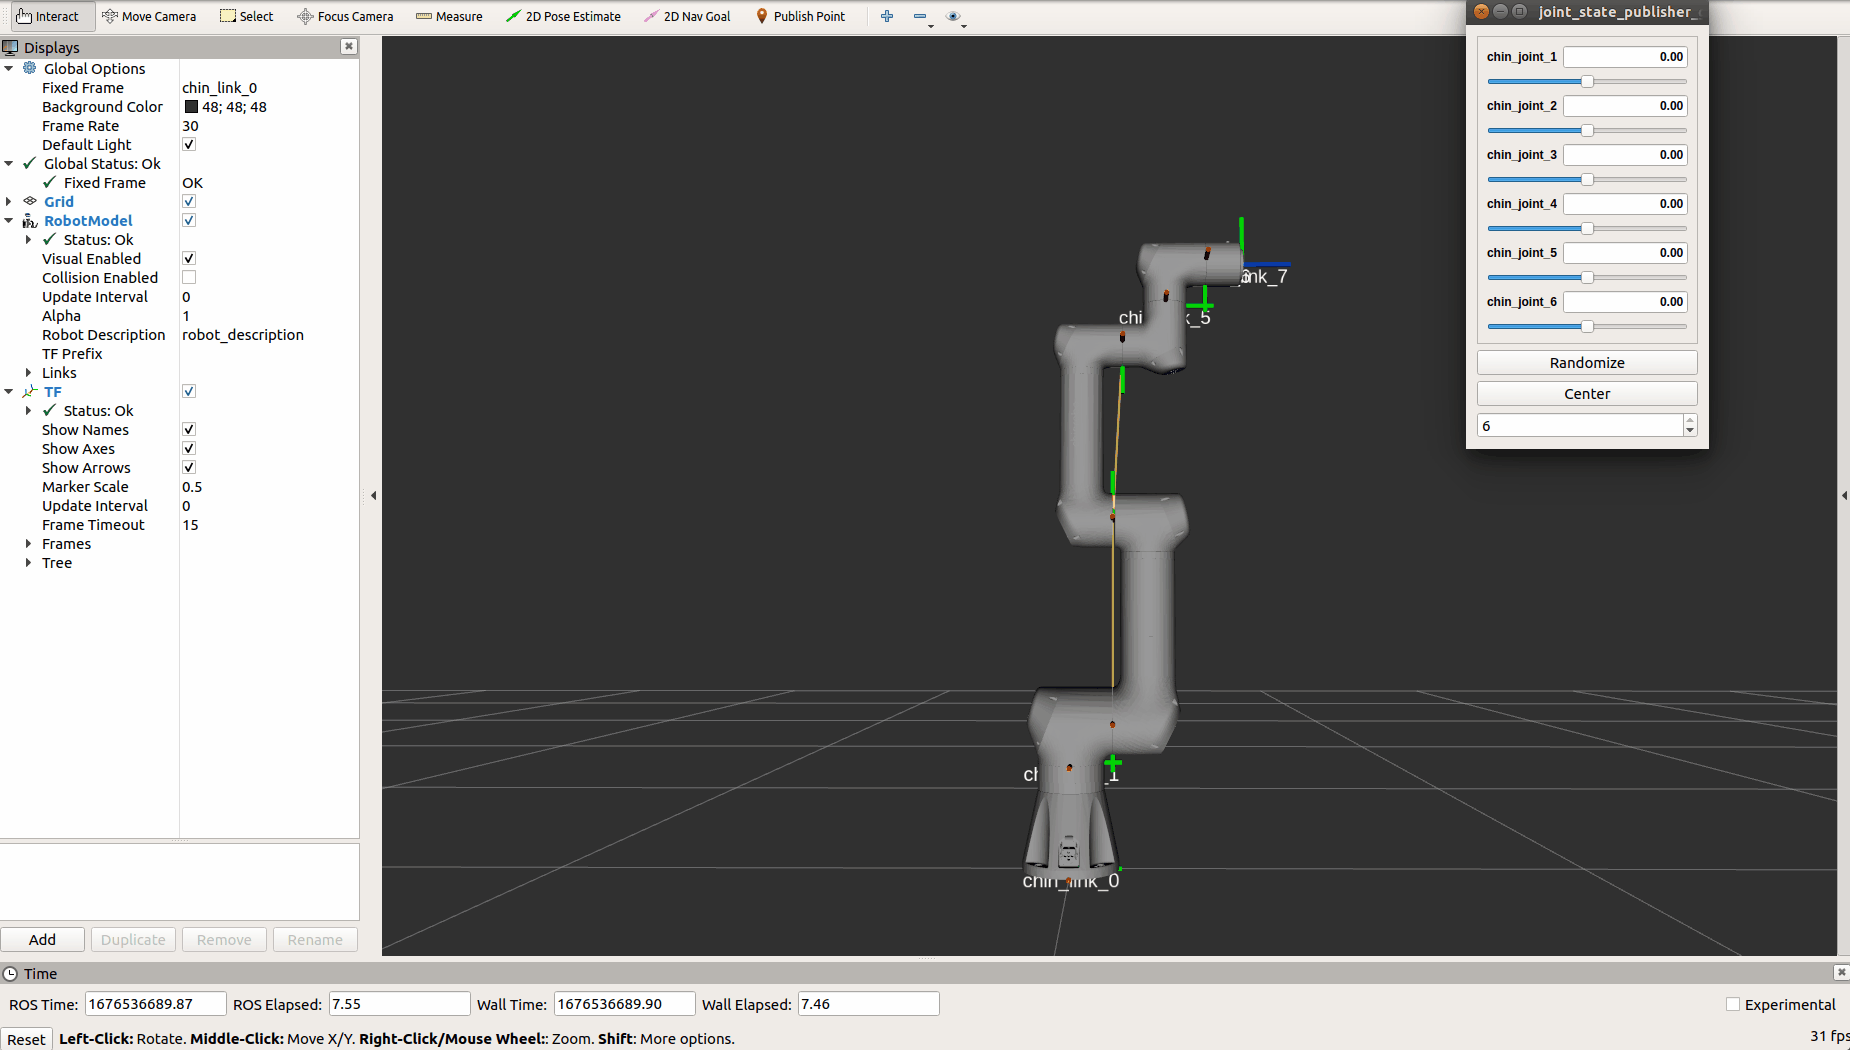The height and width of the screenshot is (1050, 1850).
Task: Click the TF display icon
Action: tap(30, 391)
